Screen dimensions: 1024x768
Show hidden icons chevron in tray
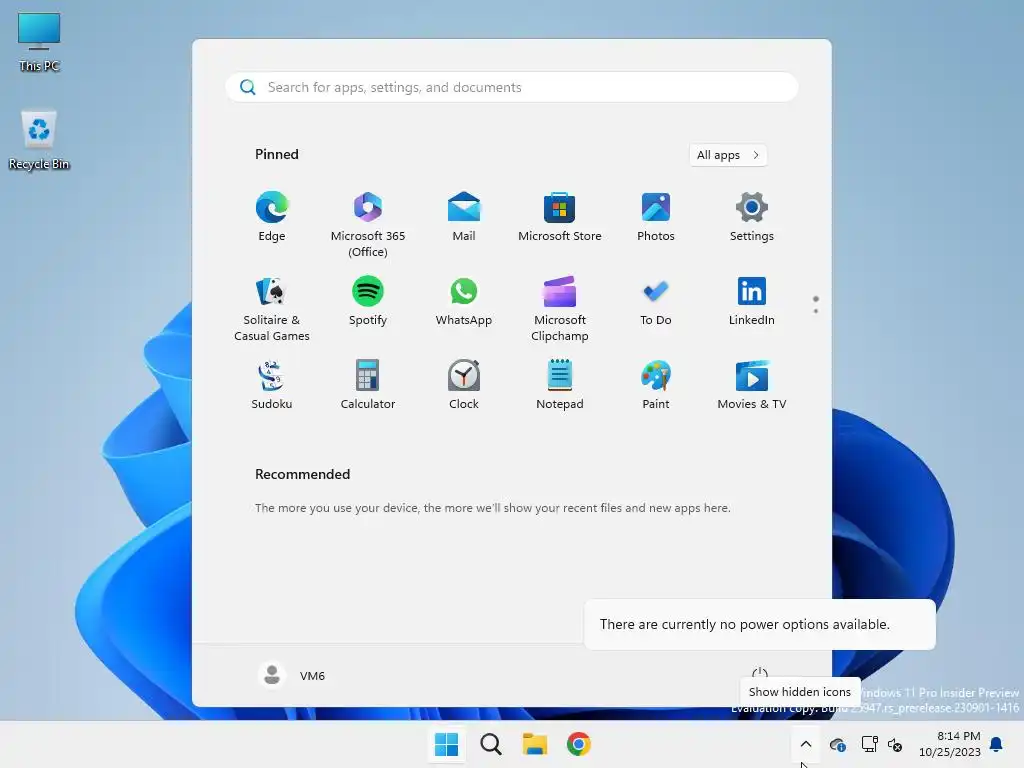pyautogui.click(x=806, y=744)
